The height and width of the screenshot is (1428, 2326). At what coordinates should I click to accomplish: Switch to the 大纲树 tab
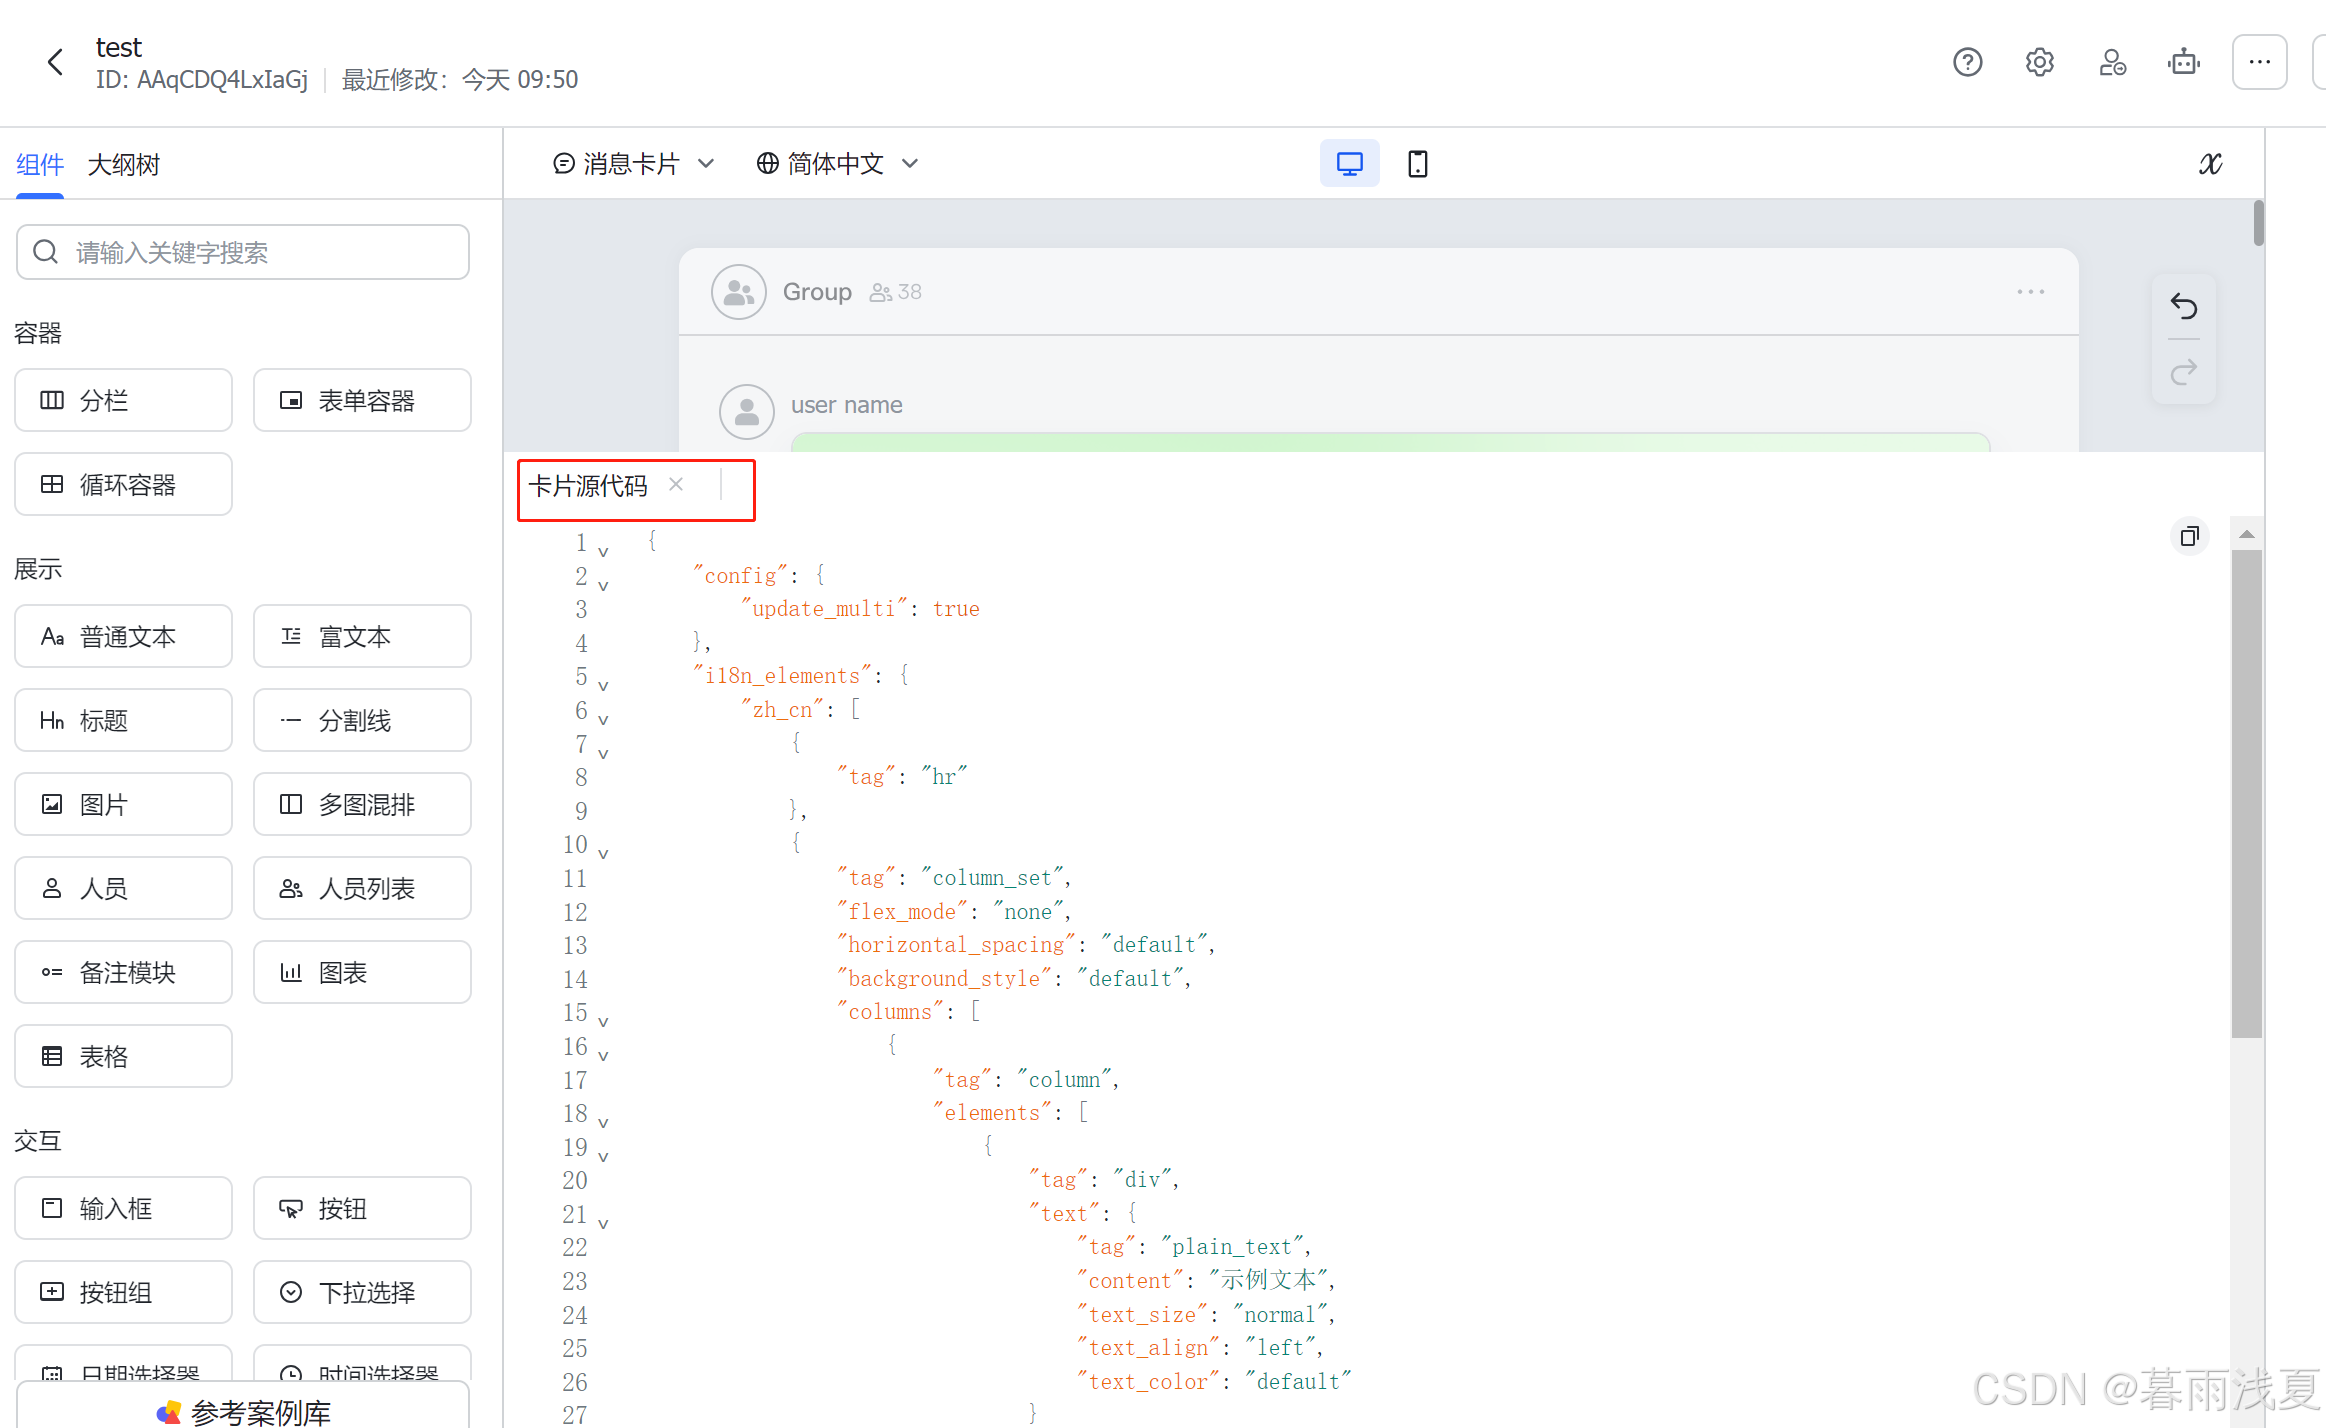point(123,164)
